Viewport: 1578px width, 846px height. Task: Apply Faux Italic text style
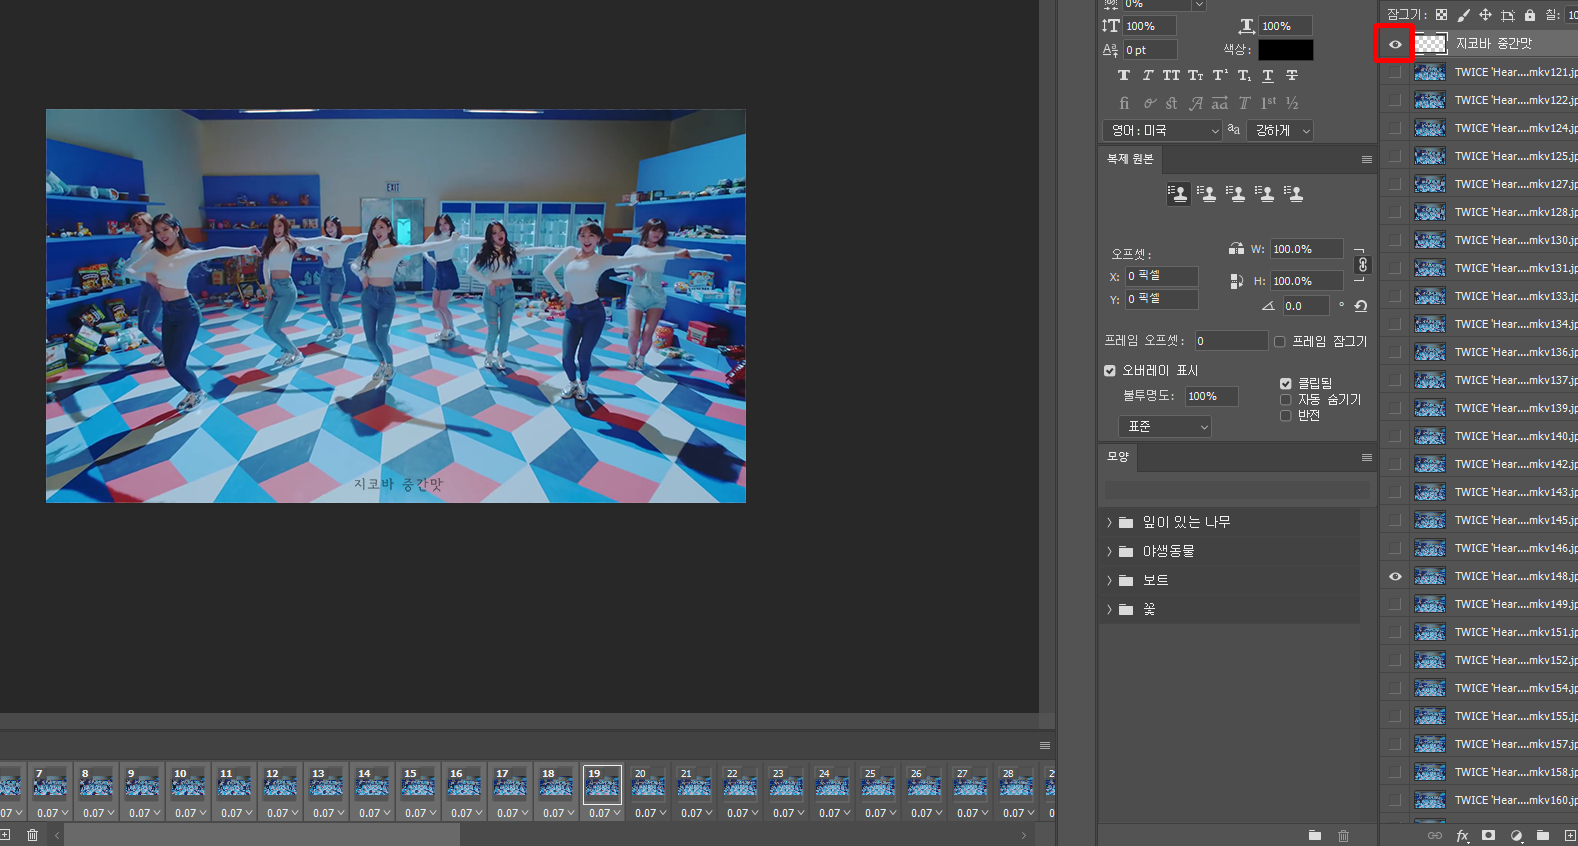click(x=1148, y=75)
